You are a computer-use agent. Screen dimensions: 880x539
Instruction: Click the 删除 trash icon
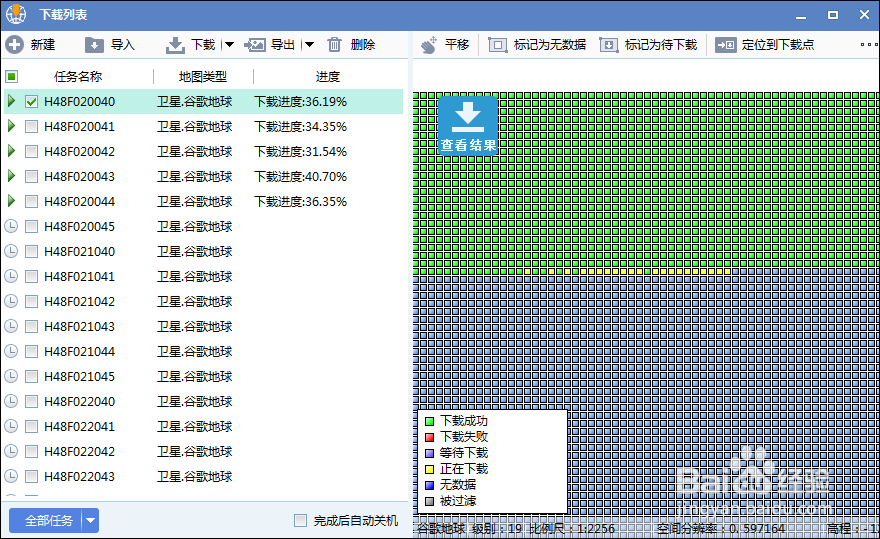point(334,45)
